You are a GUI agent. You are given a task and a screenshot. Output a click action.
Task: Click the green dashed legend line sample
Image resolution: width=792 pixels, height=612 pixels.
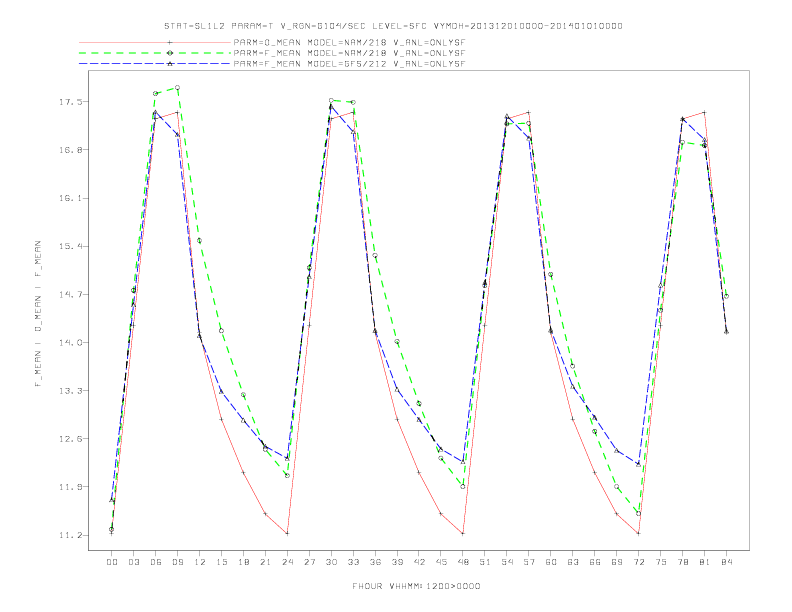155,53
